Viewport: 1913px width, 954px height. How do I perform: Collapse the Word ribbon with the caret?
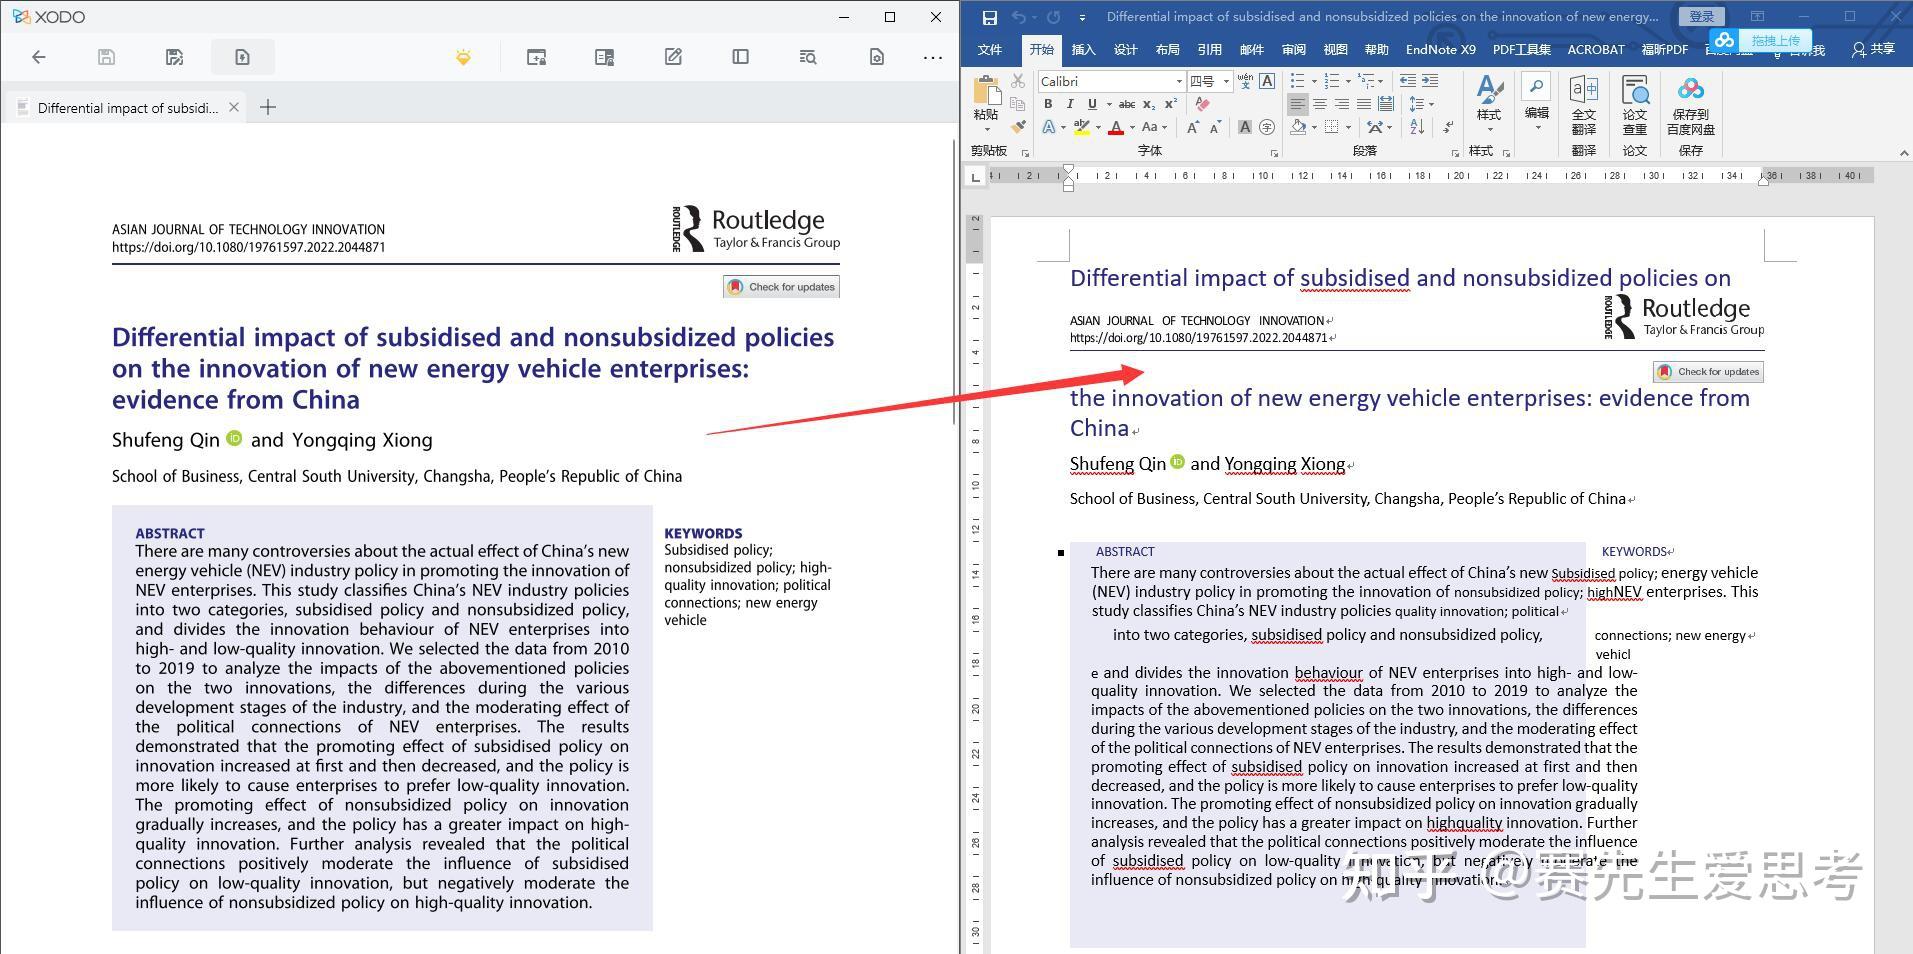click(x=1903, y=153)
